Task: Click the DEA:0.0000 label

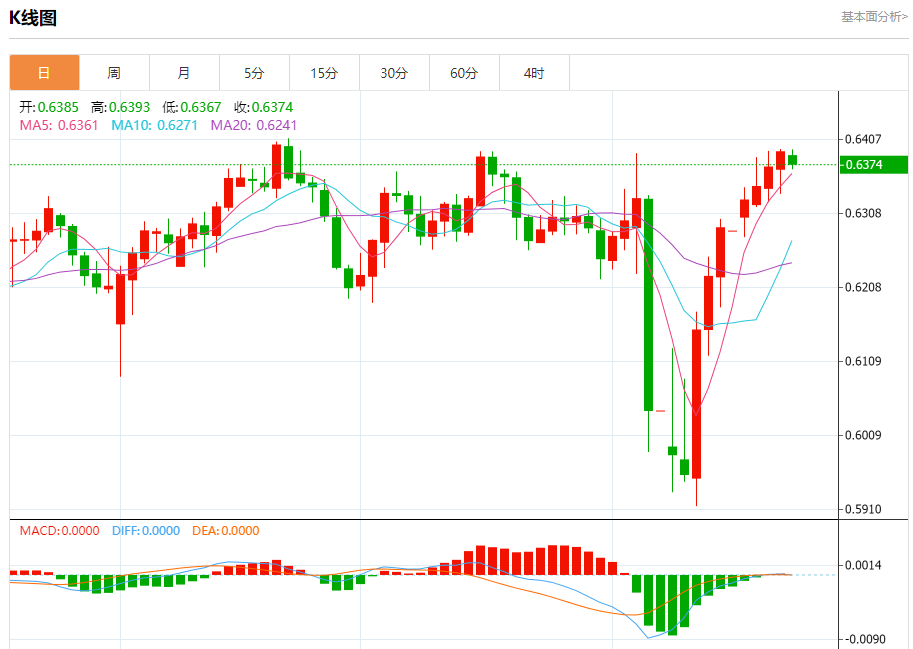Action: 226,531
